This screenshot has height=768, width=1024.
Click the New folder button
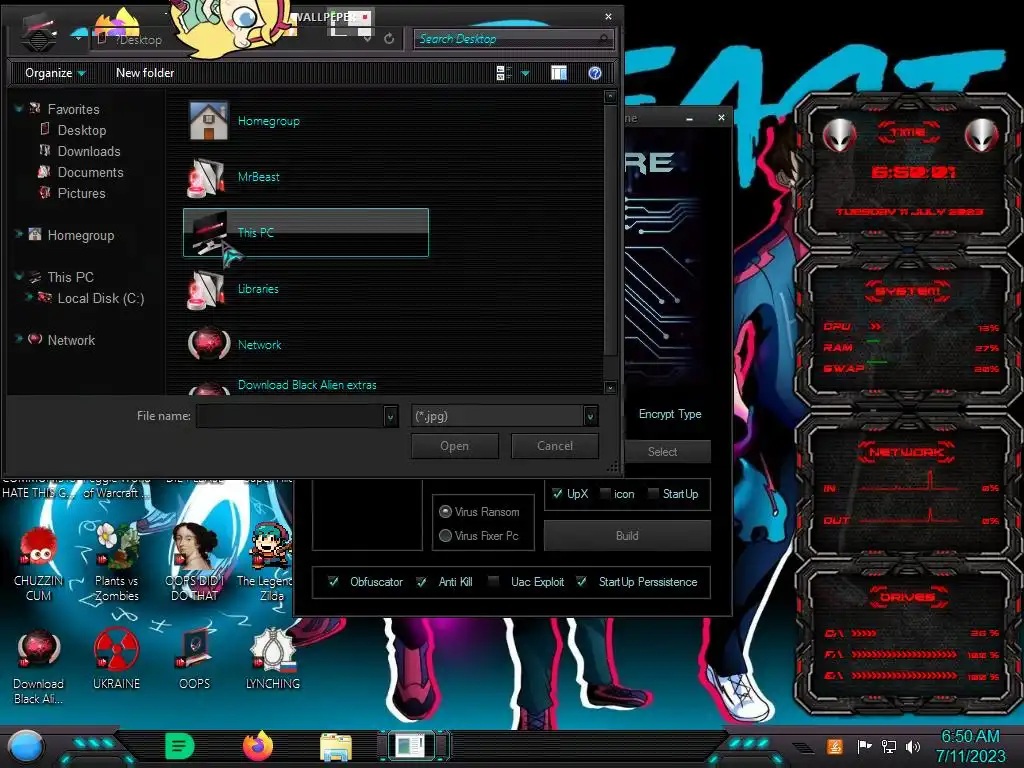(145, 73)
